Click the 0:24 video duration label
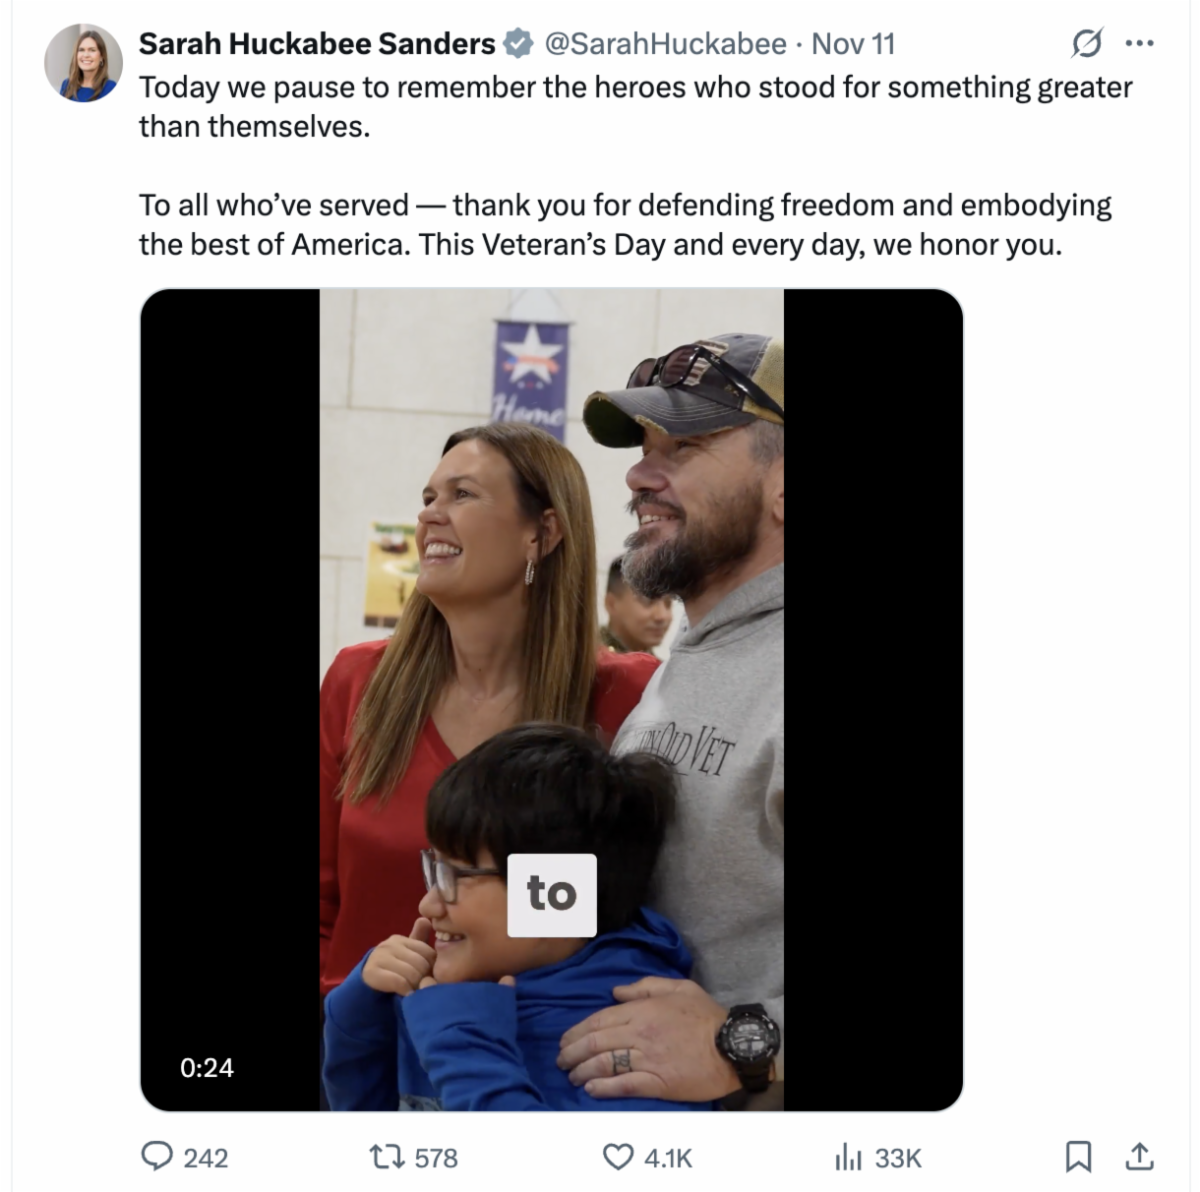This screenshot has height=1192, width=1200. pos(207,1068)
